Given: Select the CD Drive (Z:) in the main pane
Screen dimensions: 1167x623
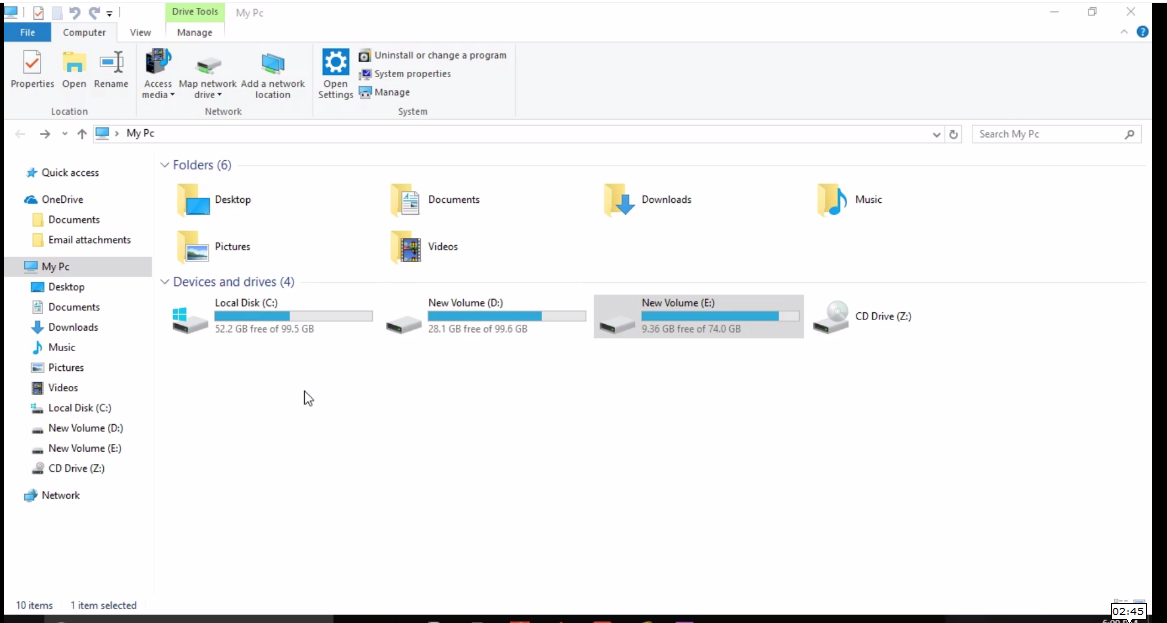Looking at the screenshot, I should tap(863, 316).
